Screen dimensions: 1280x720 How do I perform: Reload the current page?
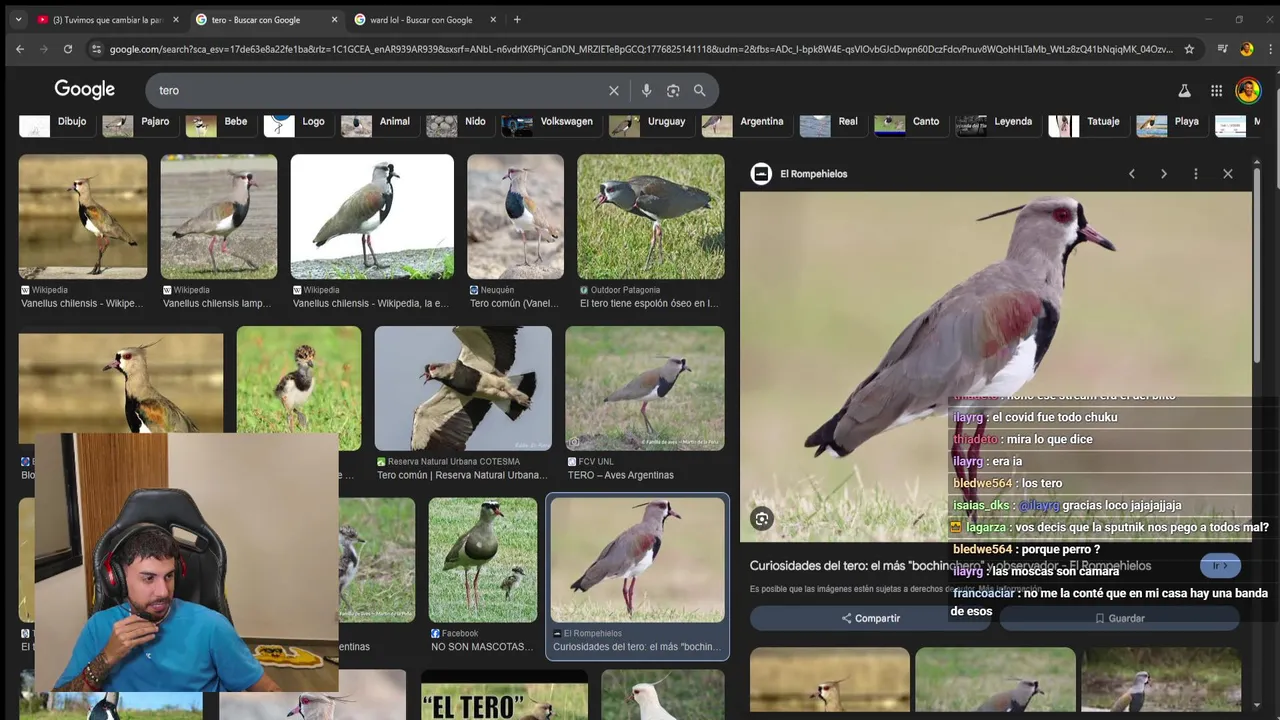[68, 49]
